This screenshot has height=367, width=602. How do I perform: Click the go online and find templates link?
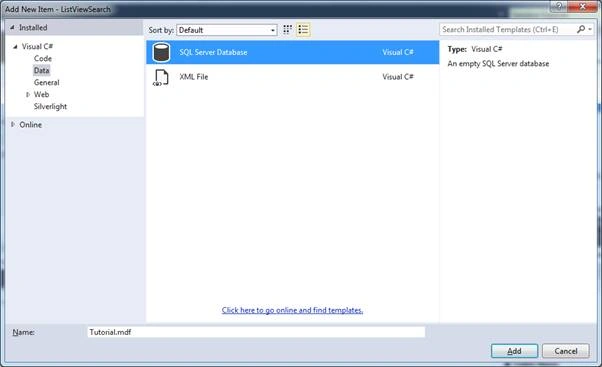pyautogui.click(x=292, y=310)
